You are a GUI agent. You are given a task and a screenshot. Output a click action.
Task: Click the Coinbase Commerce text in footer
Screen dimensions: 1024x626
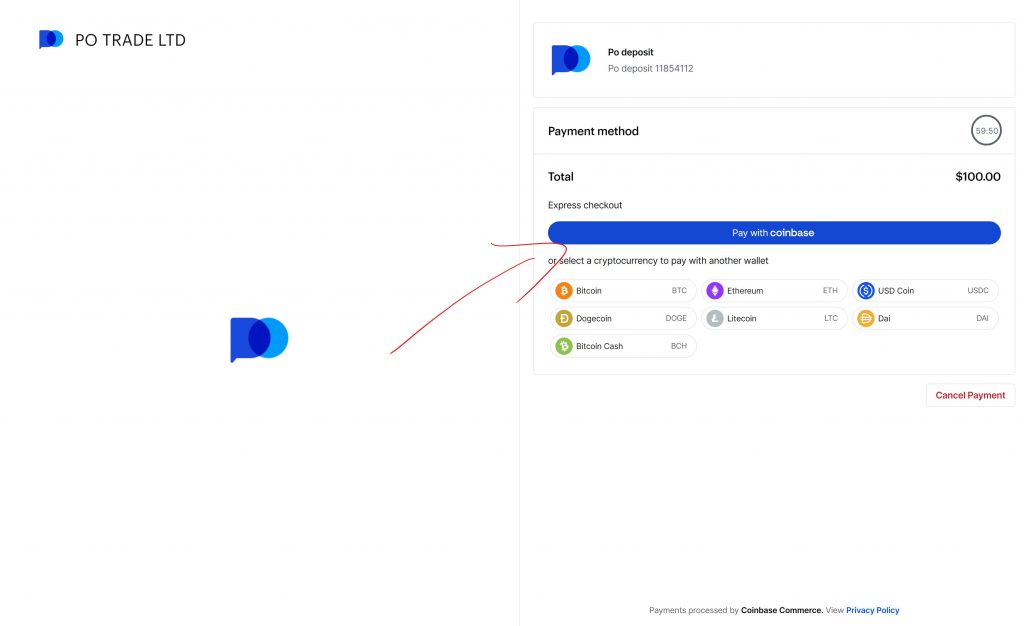click(782, 610)
